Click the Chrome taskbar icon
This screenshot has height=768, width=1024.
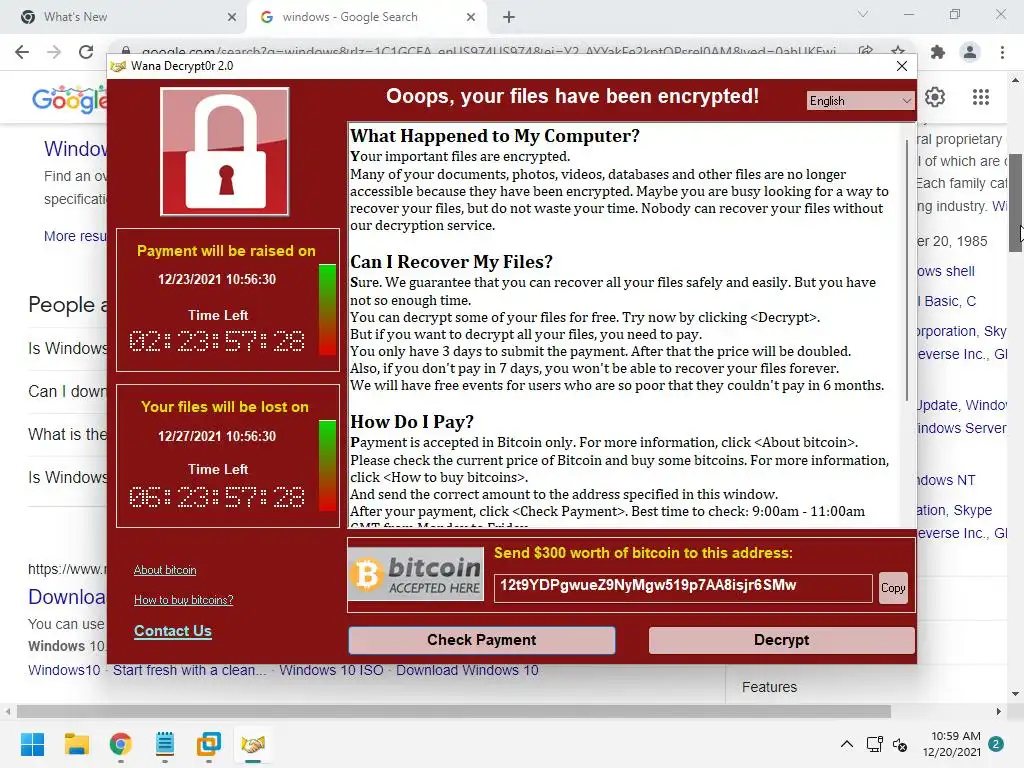pos(121,744)
